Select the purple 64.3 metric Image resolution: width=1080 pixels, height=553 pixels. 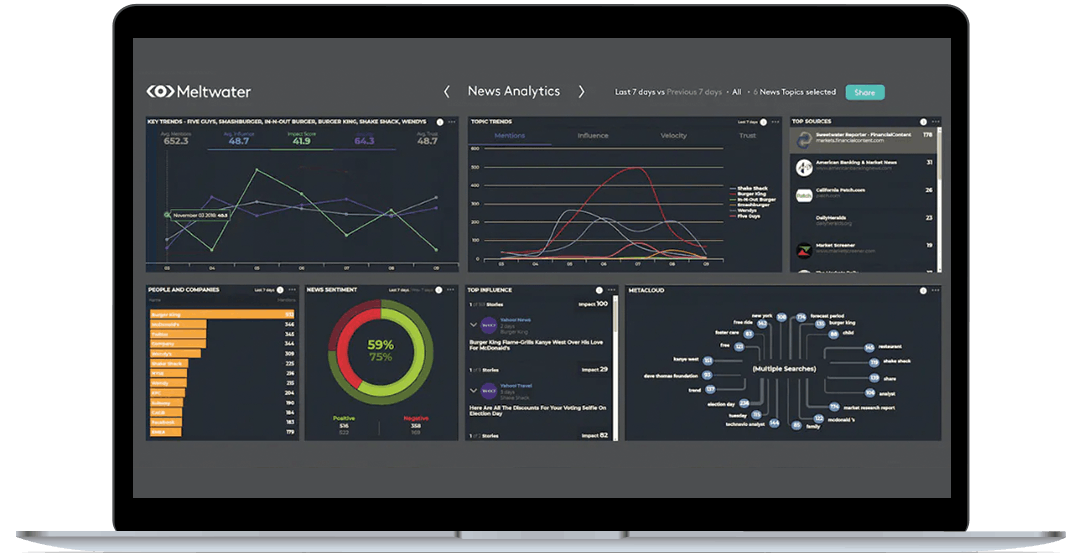(x=364, y=140)
